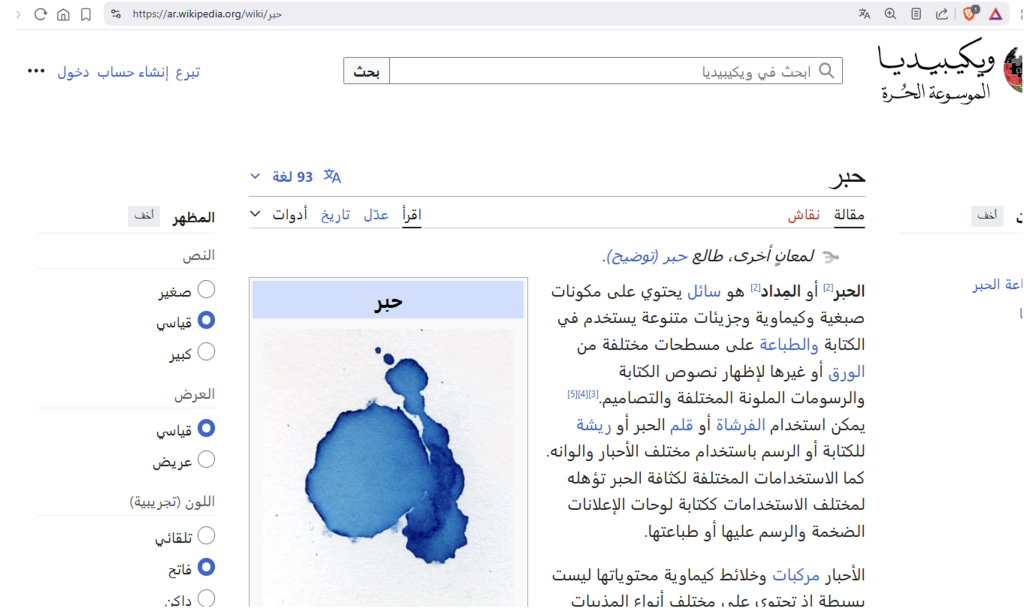The image size is (1024, 615).
Task: Open the تاريخ history tab
Action: 335,215
